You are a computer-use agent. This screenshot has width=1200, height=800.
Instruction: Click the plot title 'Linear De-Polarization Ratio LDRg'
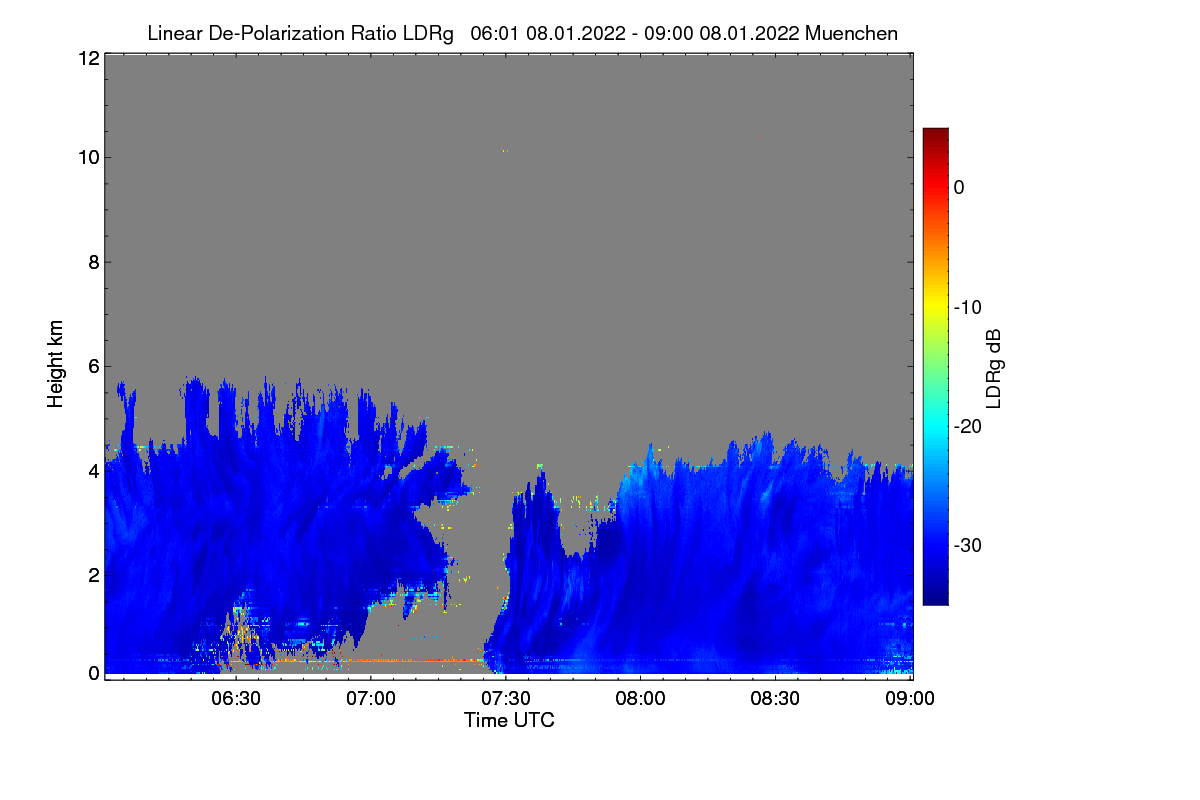tap(300, 33)
